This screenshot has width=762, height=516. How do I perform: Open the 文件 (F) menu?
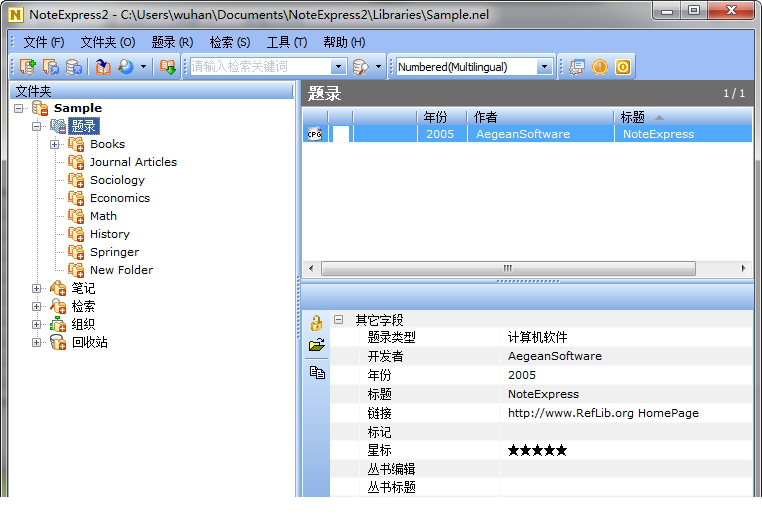(x=44, y=42)
